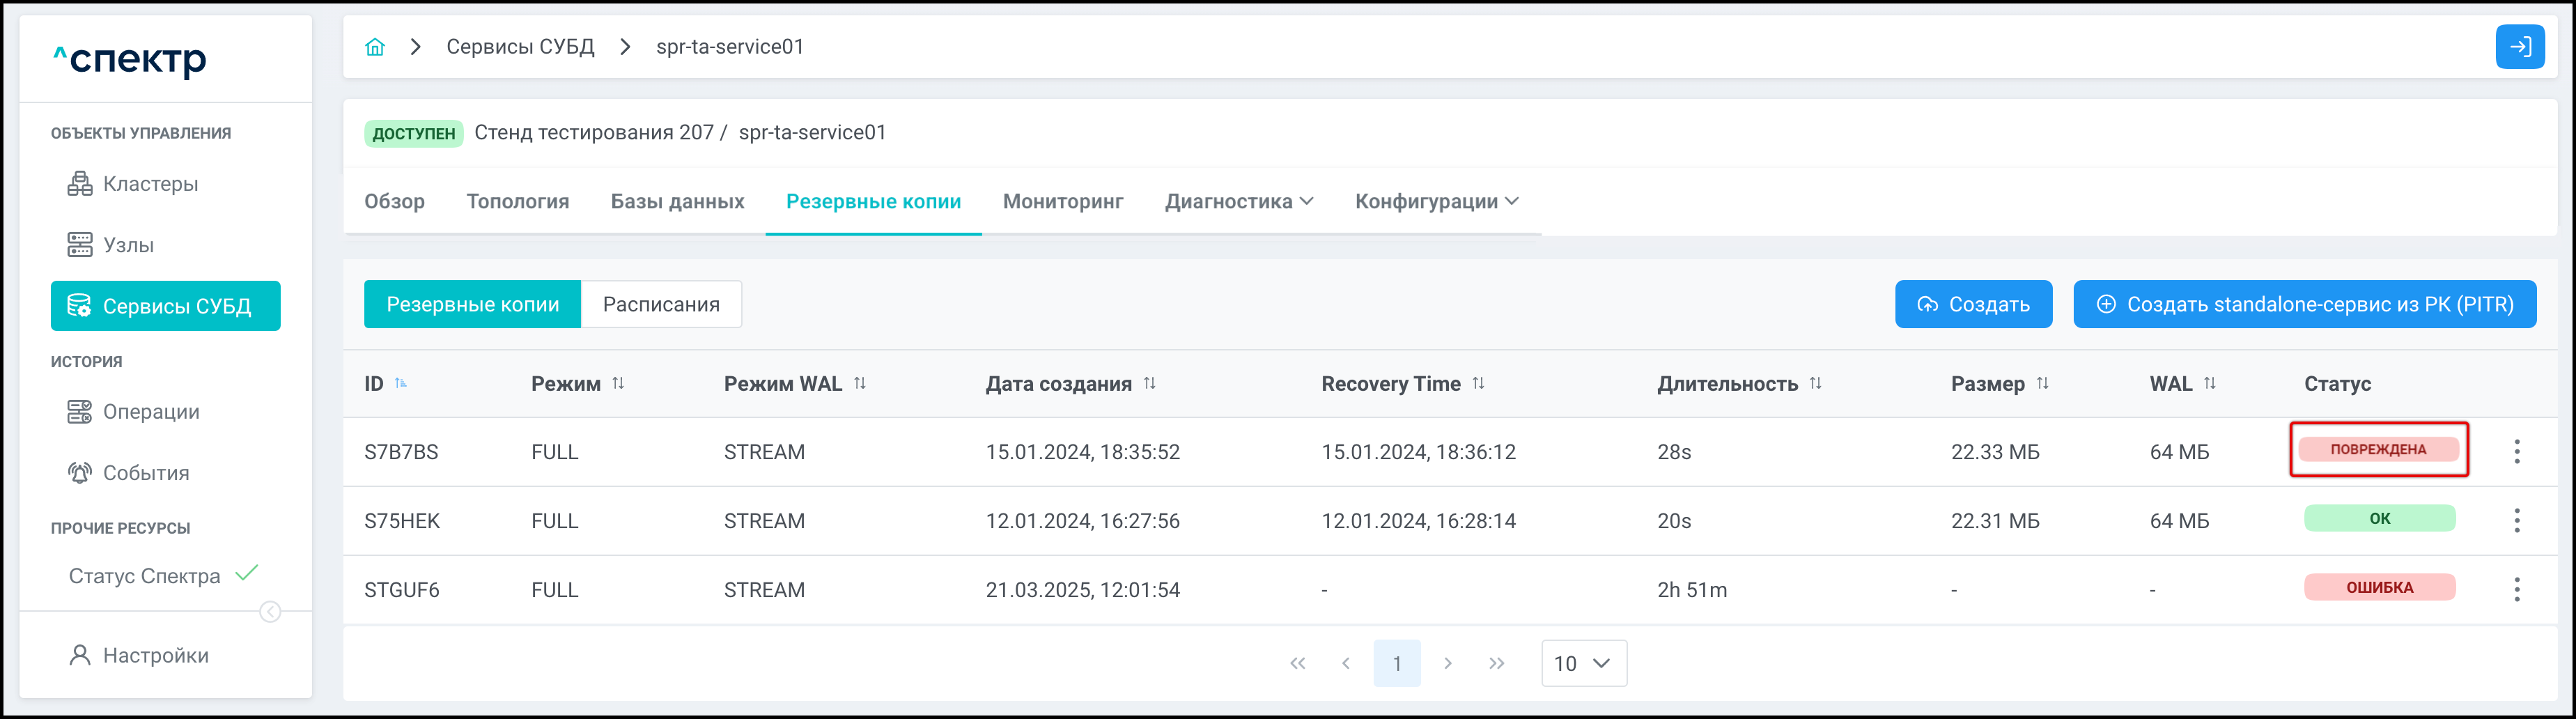This screenshot has width=2576, height=719.
Task: Open actions menu for backup S7B7BS
Action: (2516, 451)
